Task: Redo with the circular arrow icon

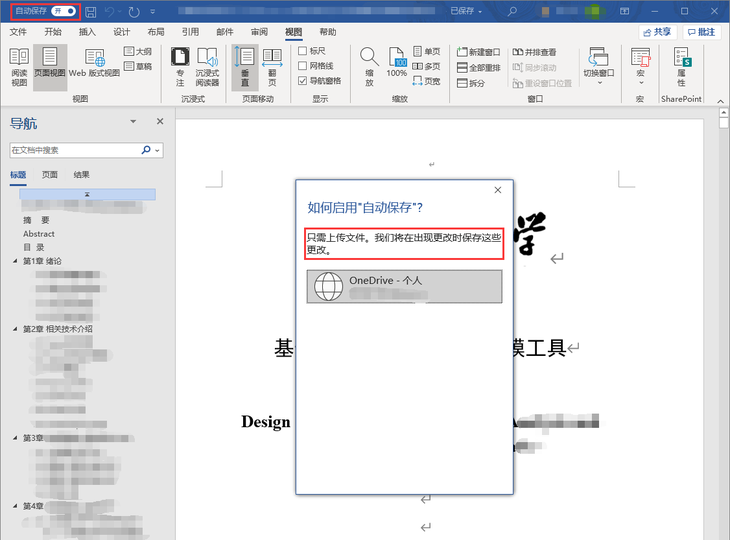Action: 134,12
